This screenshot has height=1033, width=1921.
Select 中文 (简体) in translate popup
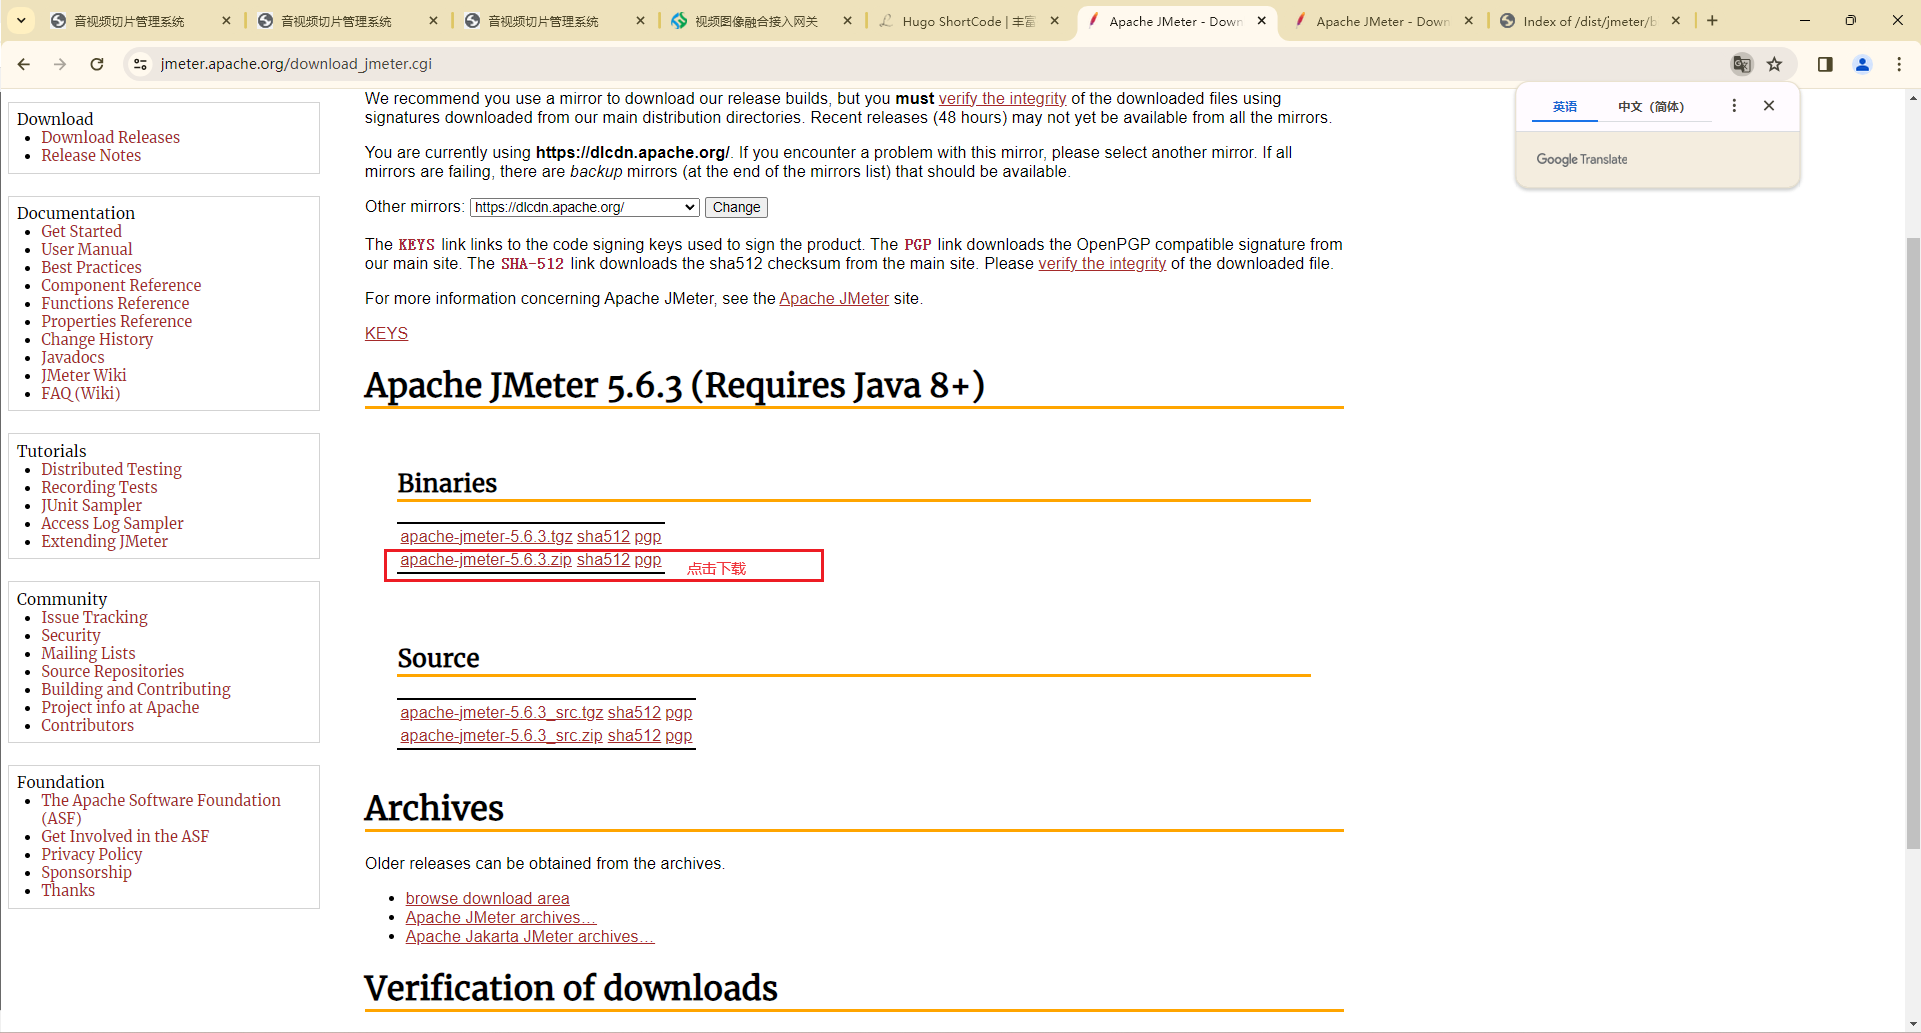[1651, 107]
